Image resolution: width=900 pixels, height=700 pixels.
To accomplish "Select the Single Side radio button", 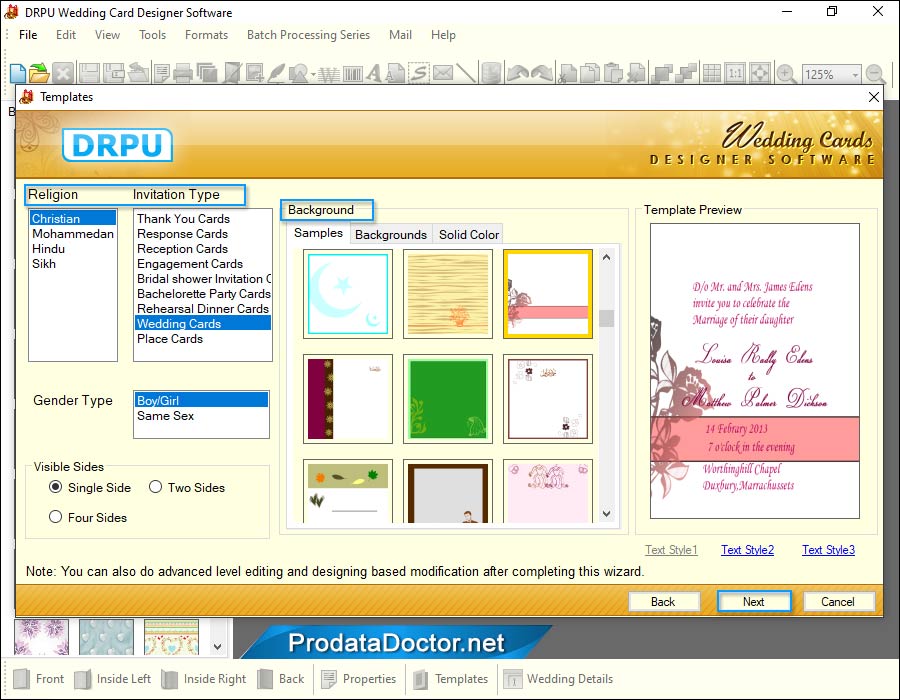I will click(56, 487).
